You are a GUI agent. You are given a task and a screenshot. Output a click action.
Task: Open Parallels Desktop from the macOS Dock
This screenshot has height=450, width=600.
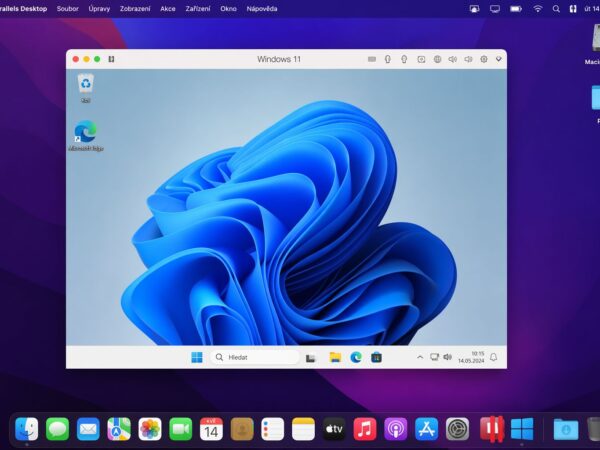(490, 429)
